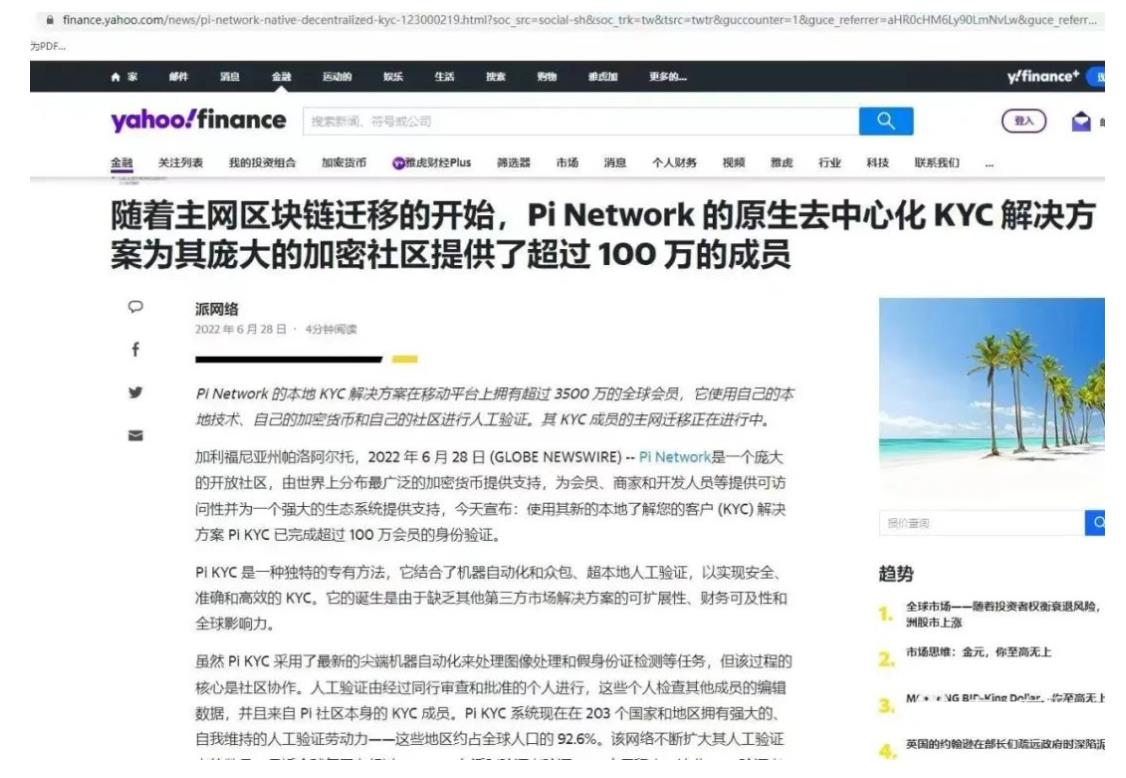Screen dimensions: 1126x778
Task: Click the browser address bar URL
Action: pyautogui.click(x=579, y=20)
